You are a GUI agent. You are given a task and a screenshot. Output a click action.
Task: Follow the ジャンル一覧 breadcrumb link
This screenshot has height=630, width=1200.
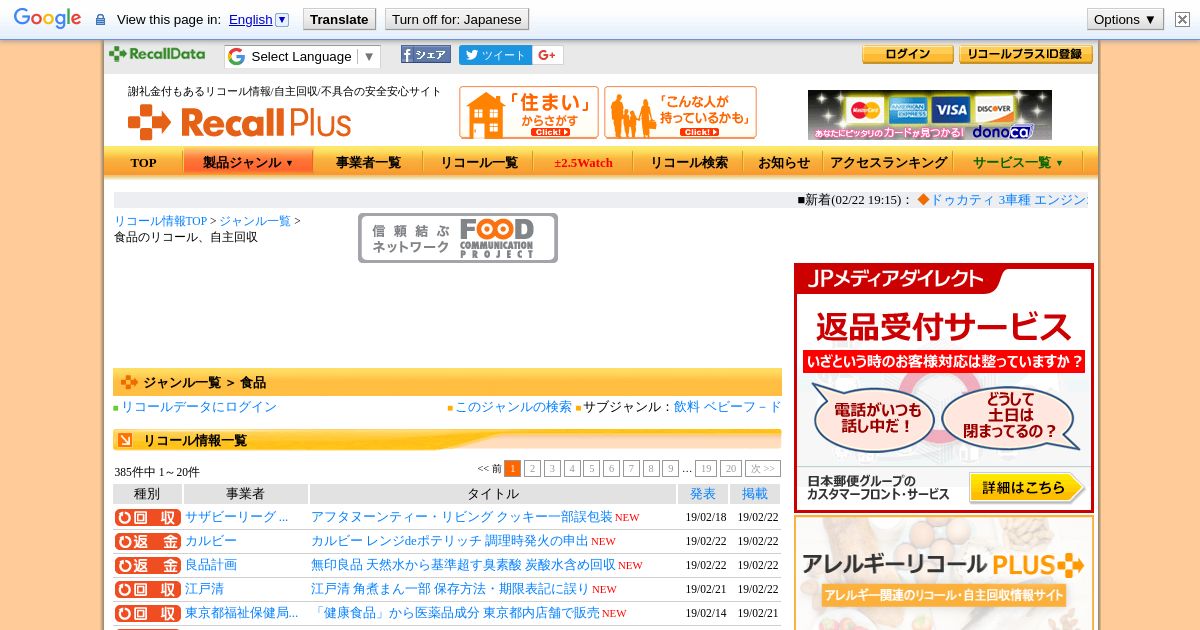tap(254, 221)
